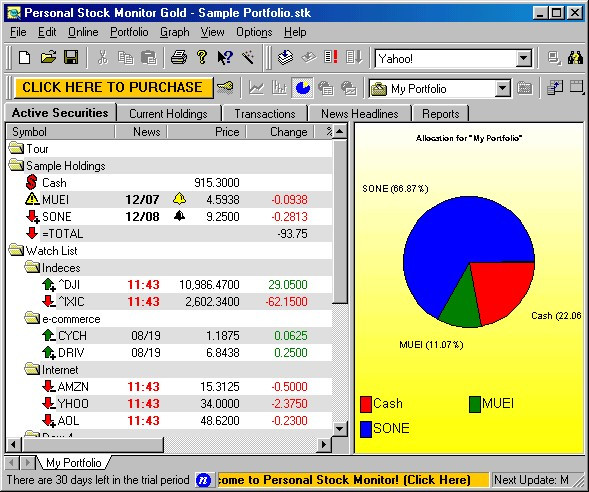The width and height of the screenshot is (589, 492).
Task: Click the green MUEI legend swatch
Action: coord(475,404)
